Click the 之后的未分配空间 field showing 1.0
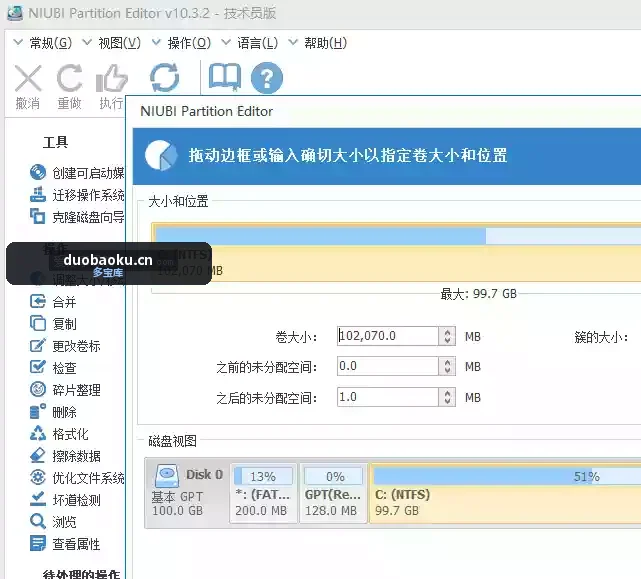 [x=388, y=397]
